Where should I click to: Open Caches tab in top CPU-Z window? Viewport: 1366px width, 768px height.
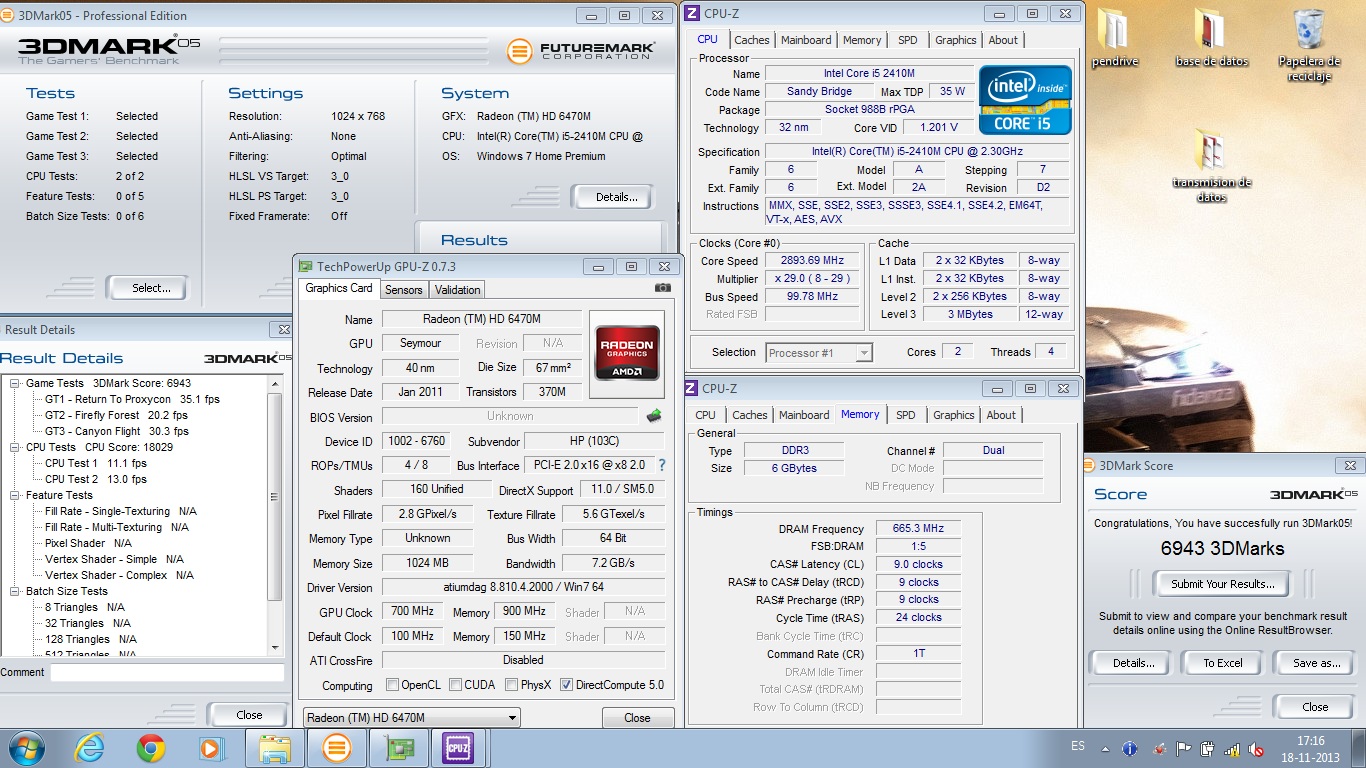751,40
